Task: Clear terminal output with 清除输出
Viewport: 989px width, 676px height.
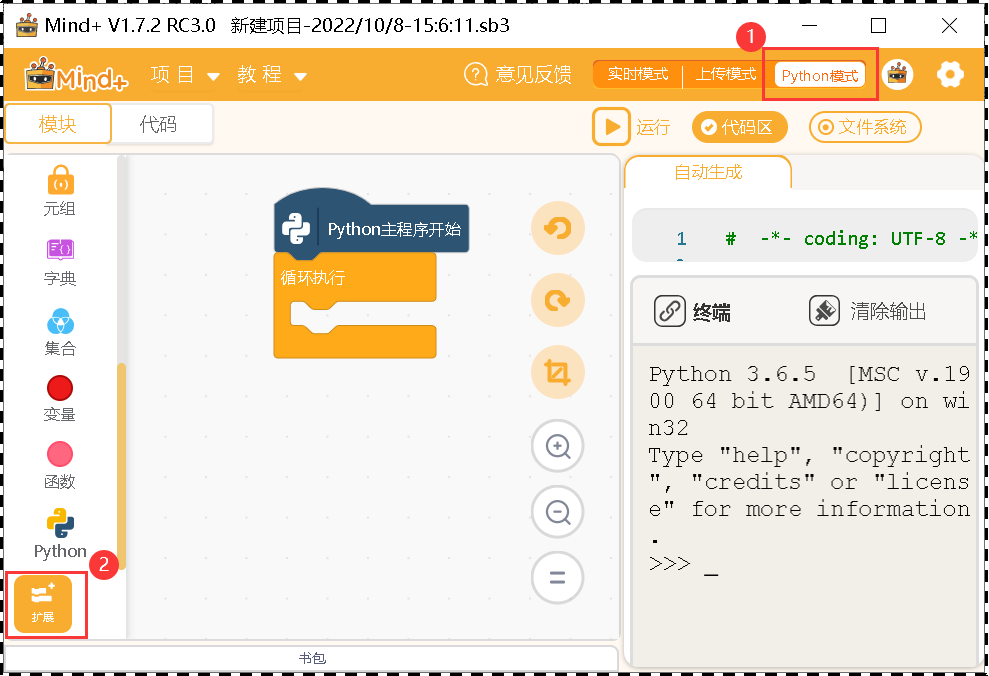Action: tap(867, 311)
